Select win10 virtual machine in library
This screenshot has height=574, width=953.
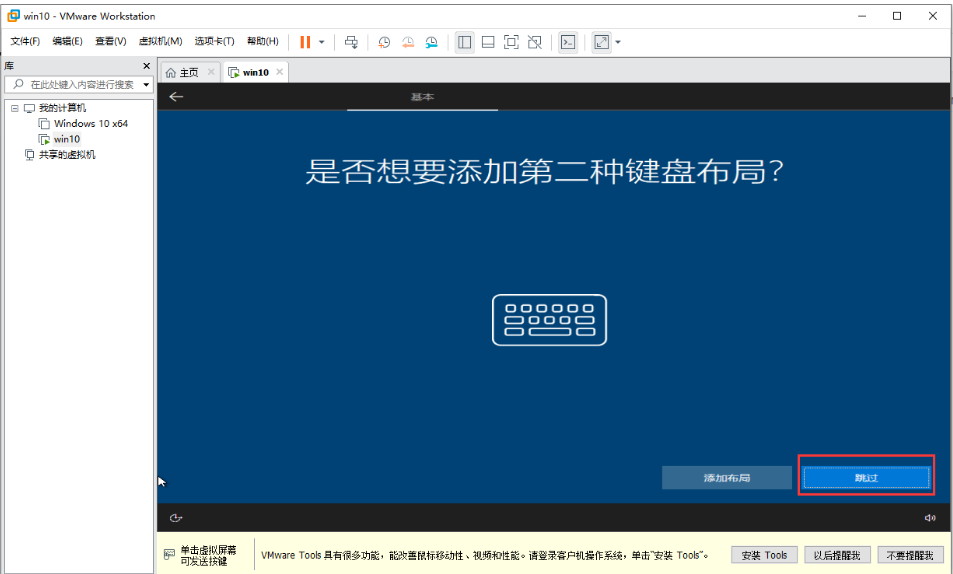tap(66, 139)
